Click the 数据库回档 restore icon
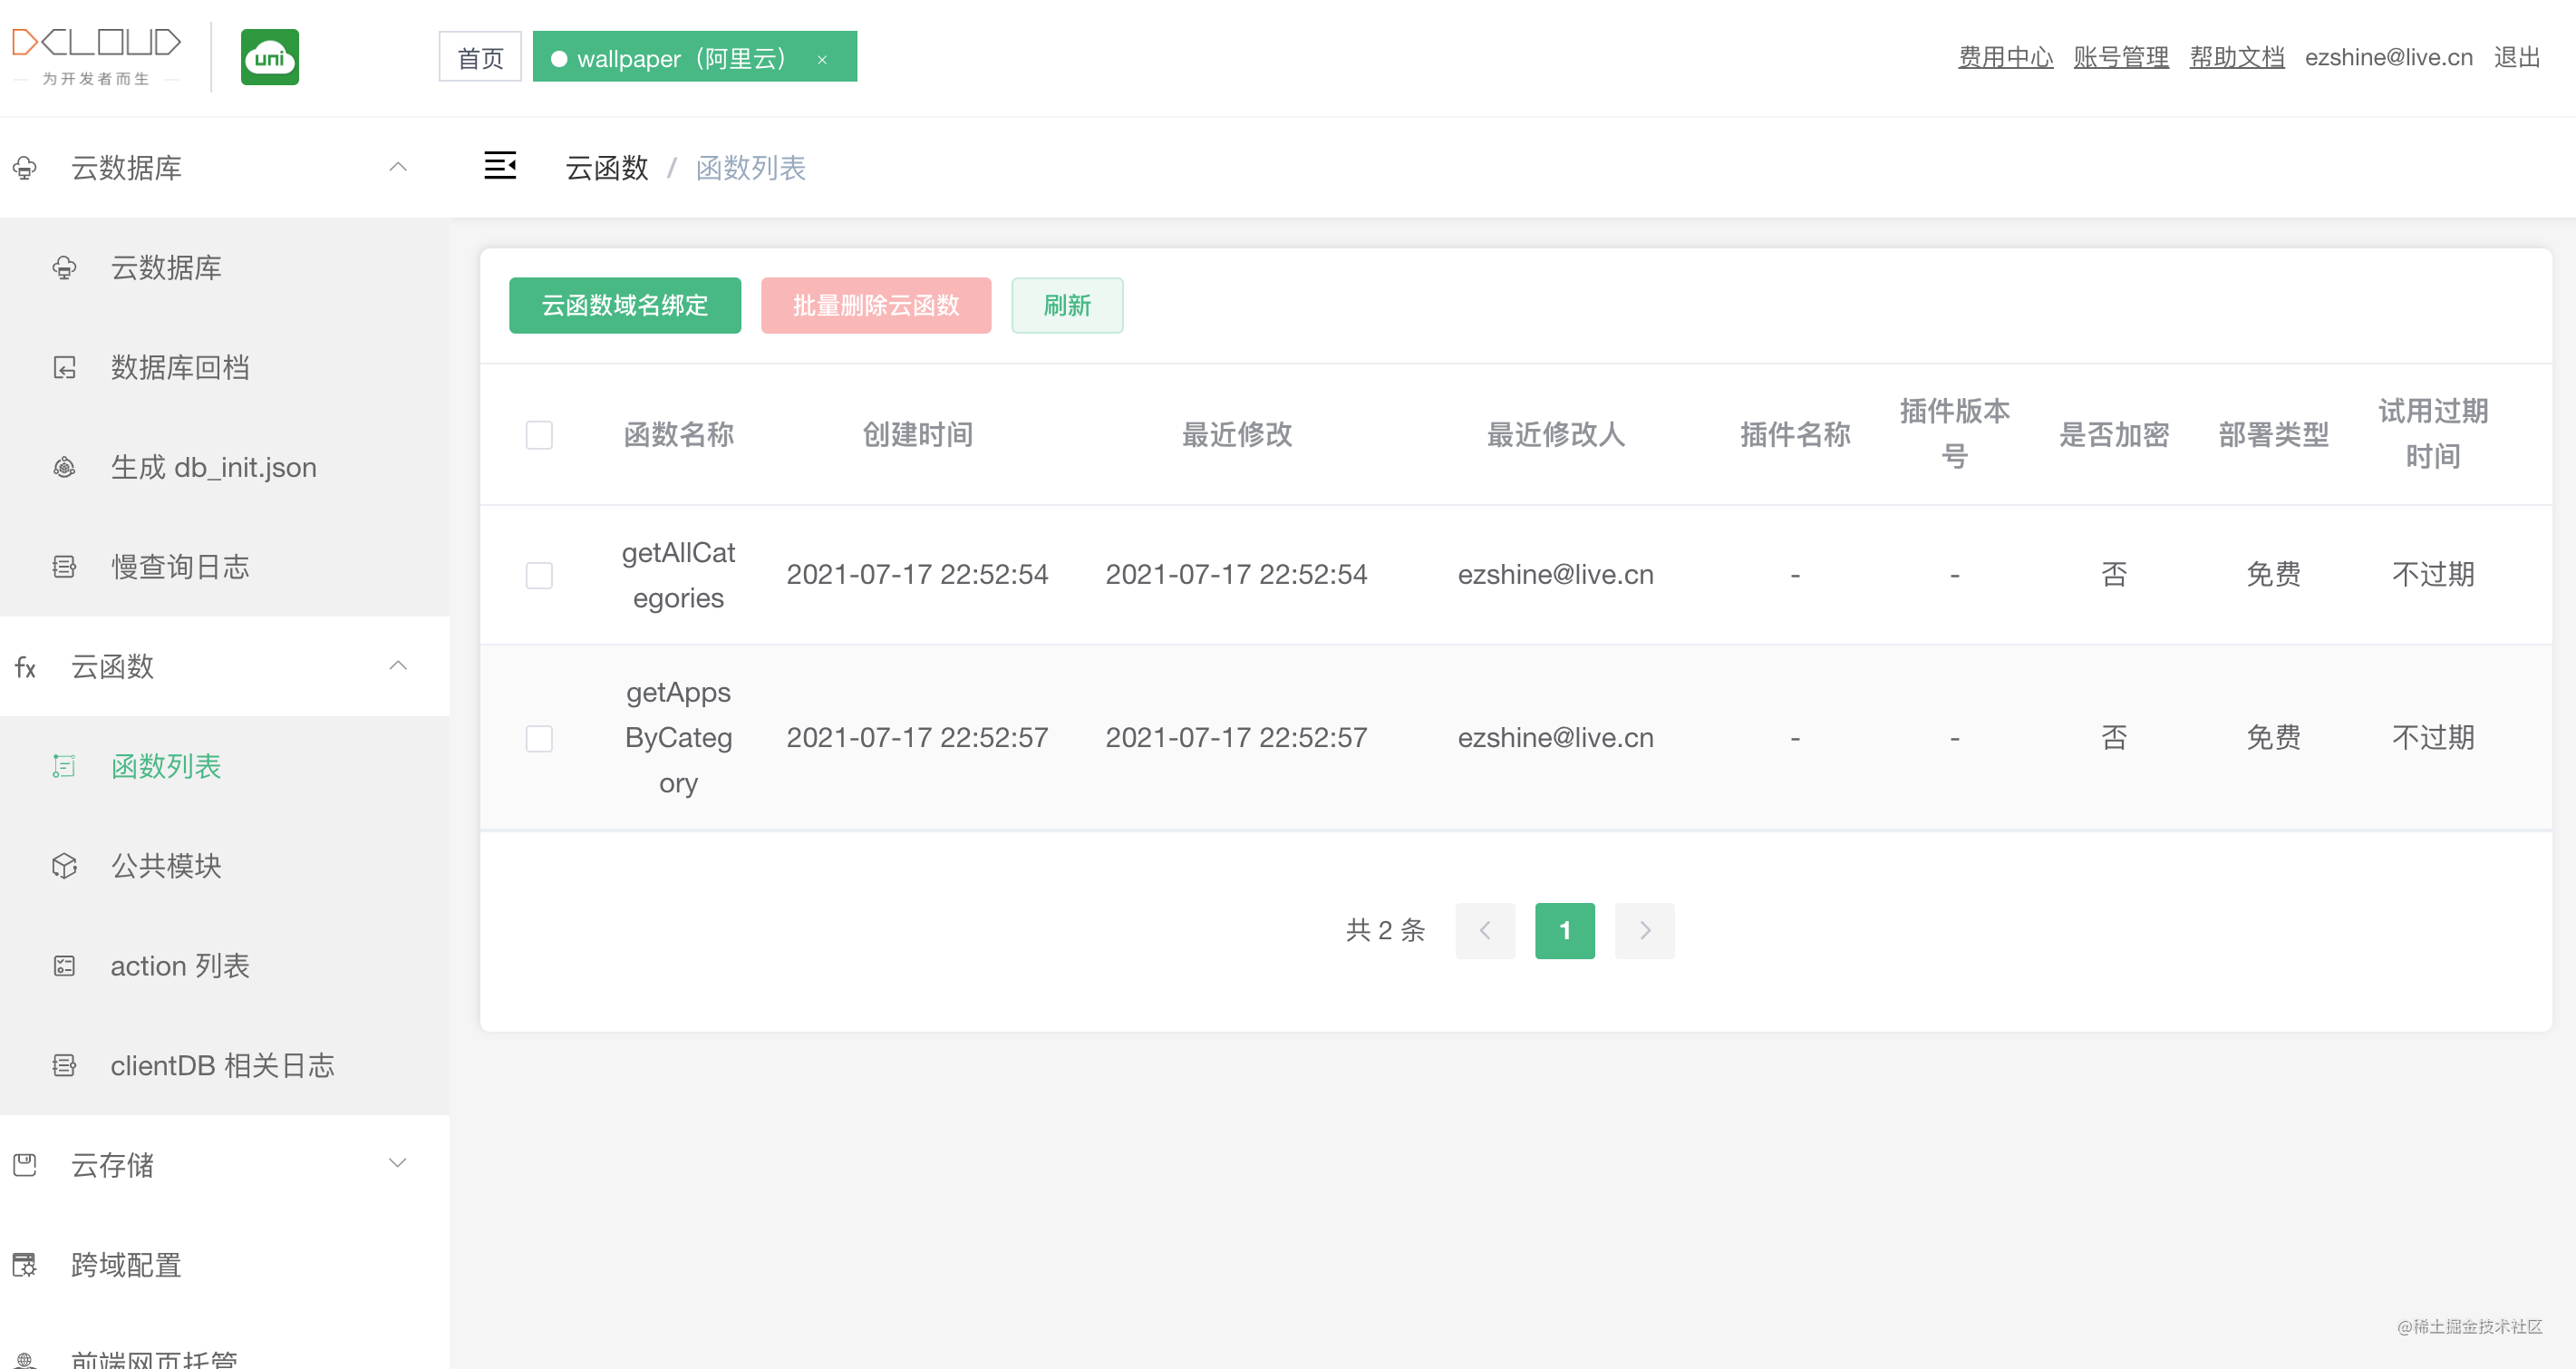Viewport: 2576px width, 1369px height. tap(64, 367)
